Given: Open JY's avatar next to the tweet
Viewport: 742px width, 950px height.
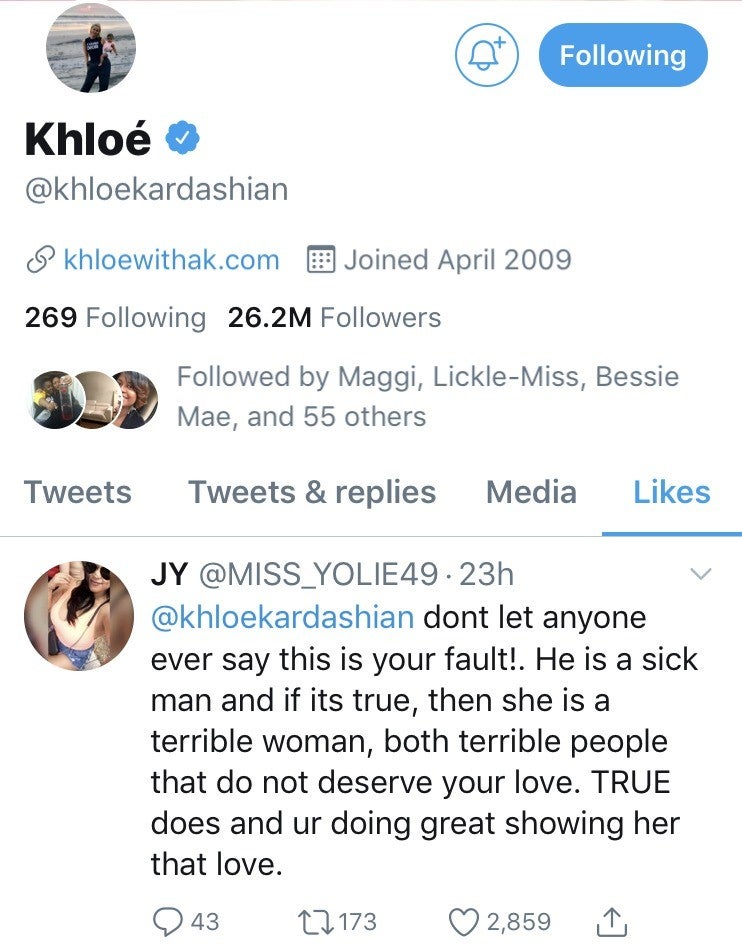Looking at the screenshot, I should [x=79, y=615].
